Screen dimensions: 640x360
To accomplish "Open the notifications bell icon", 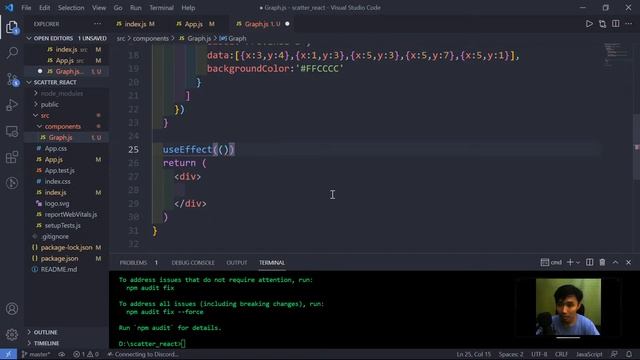I will (629, 354).
